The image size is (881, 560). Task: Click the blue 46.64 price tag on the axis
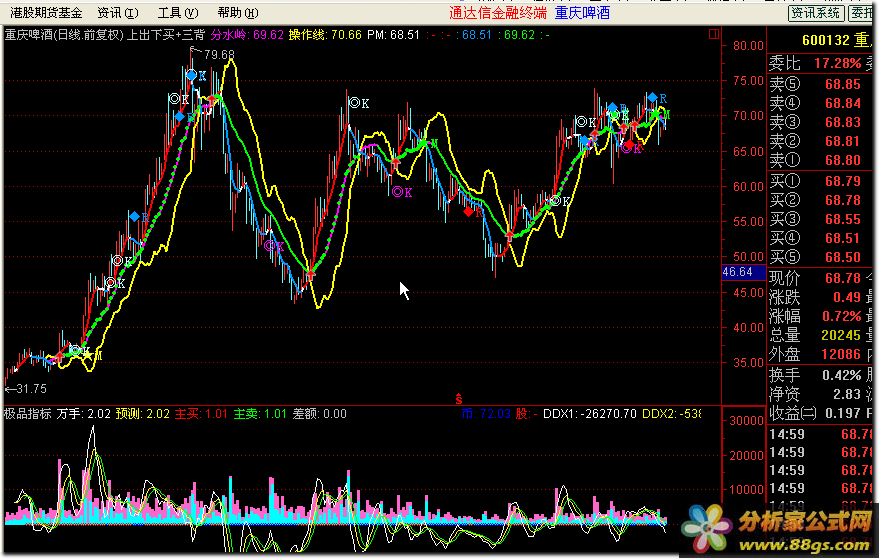(x=743, y=272)
